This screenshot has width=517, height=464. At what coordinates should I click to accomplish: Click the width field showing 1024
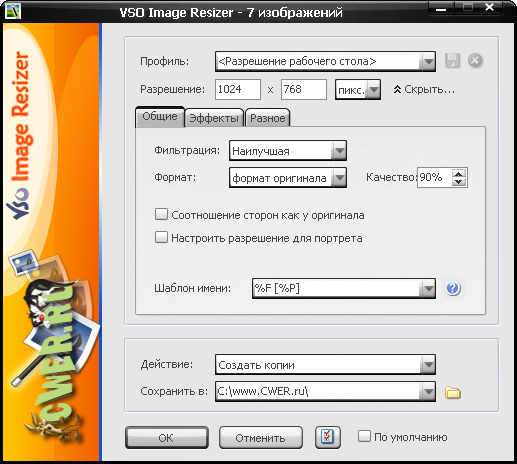pyautogui.click(x=238, y=89)
